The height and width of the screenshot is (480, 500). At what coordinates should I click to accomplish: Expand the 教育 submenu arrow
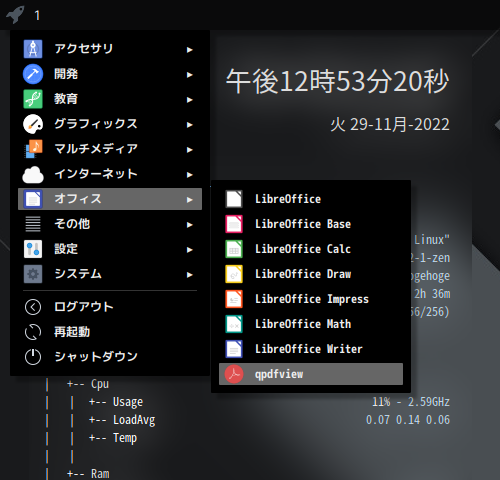click(x=190, y=100)
